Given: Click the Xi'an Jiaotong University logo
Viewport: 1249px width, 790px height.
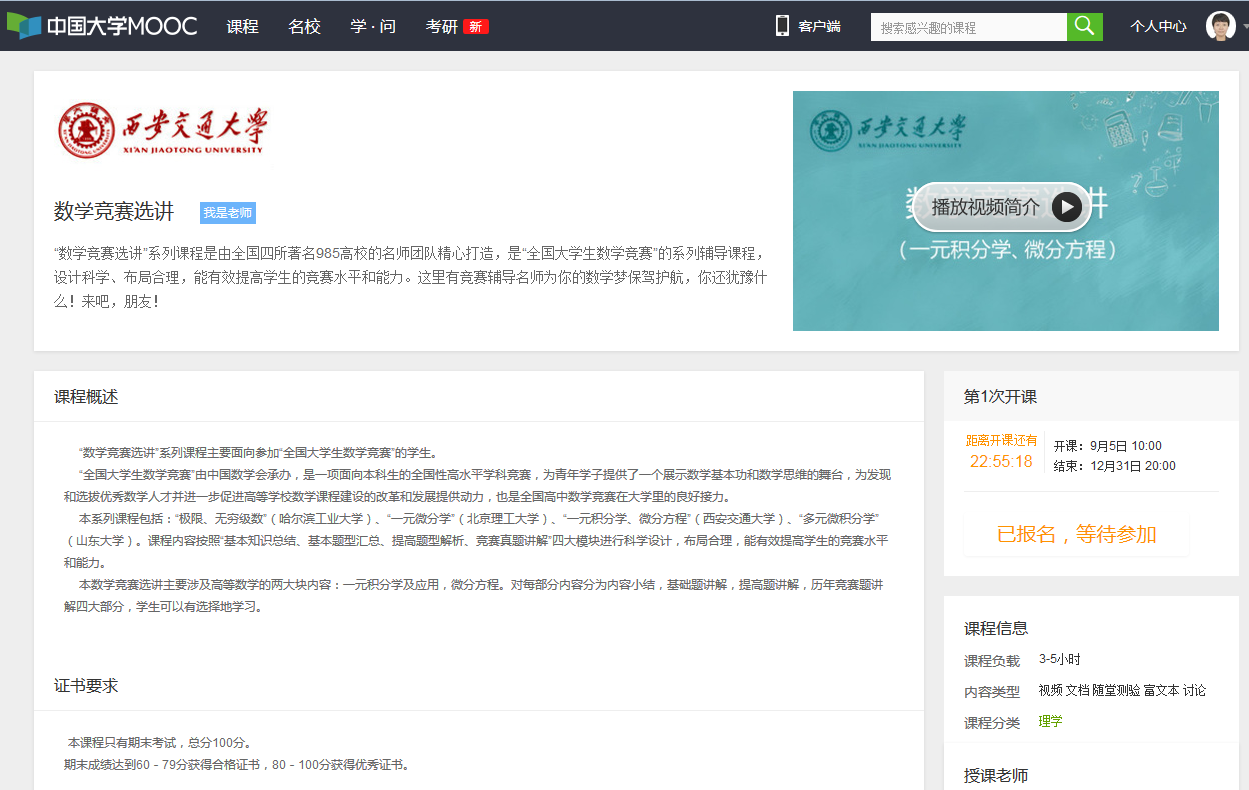Looking at the screenshot, I should 163,129.
